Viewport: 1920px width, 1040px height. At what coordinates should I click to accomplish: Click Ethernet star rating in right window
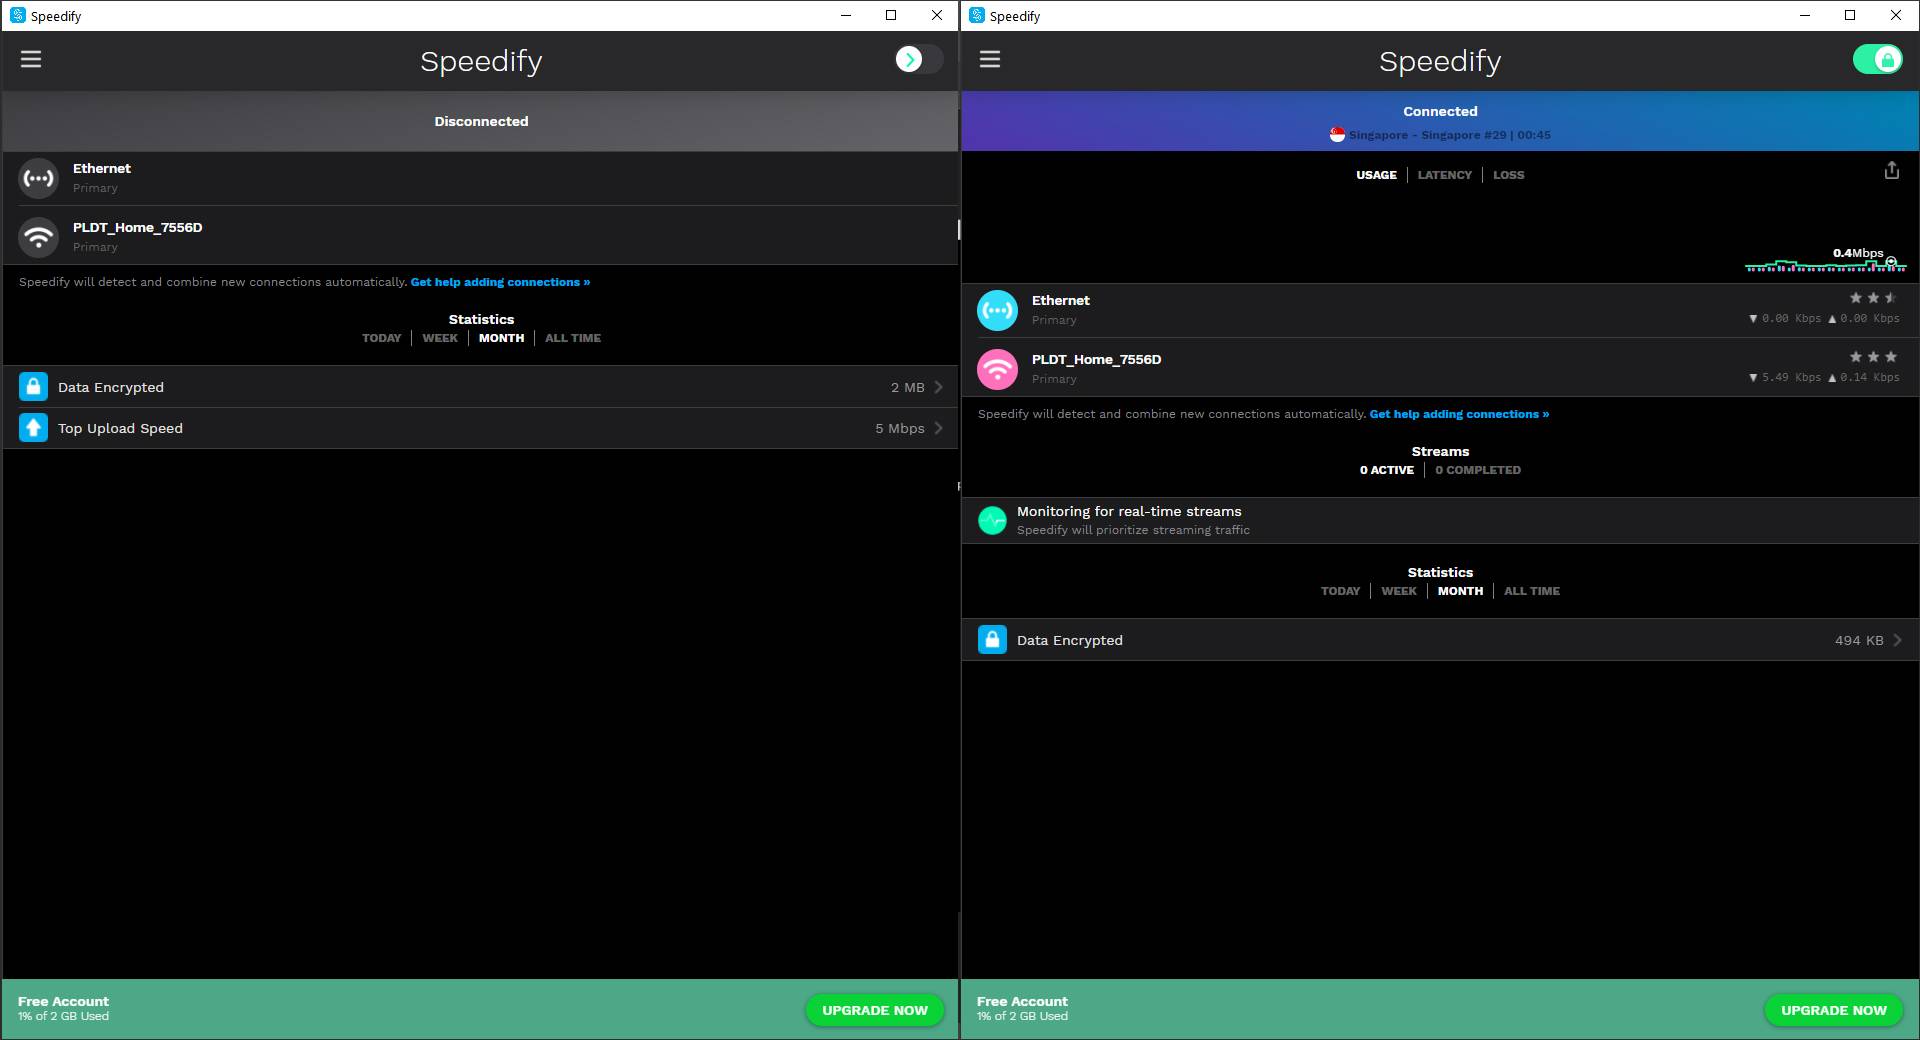tap(1873, 298)
